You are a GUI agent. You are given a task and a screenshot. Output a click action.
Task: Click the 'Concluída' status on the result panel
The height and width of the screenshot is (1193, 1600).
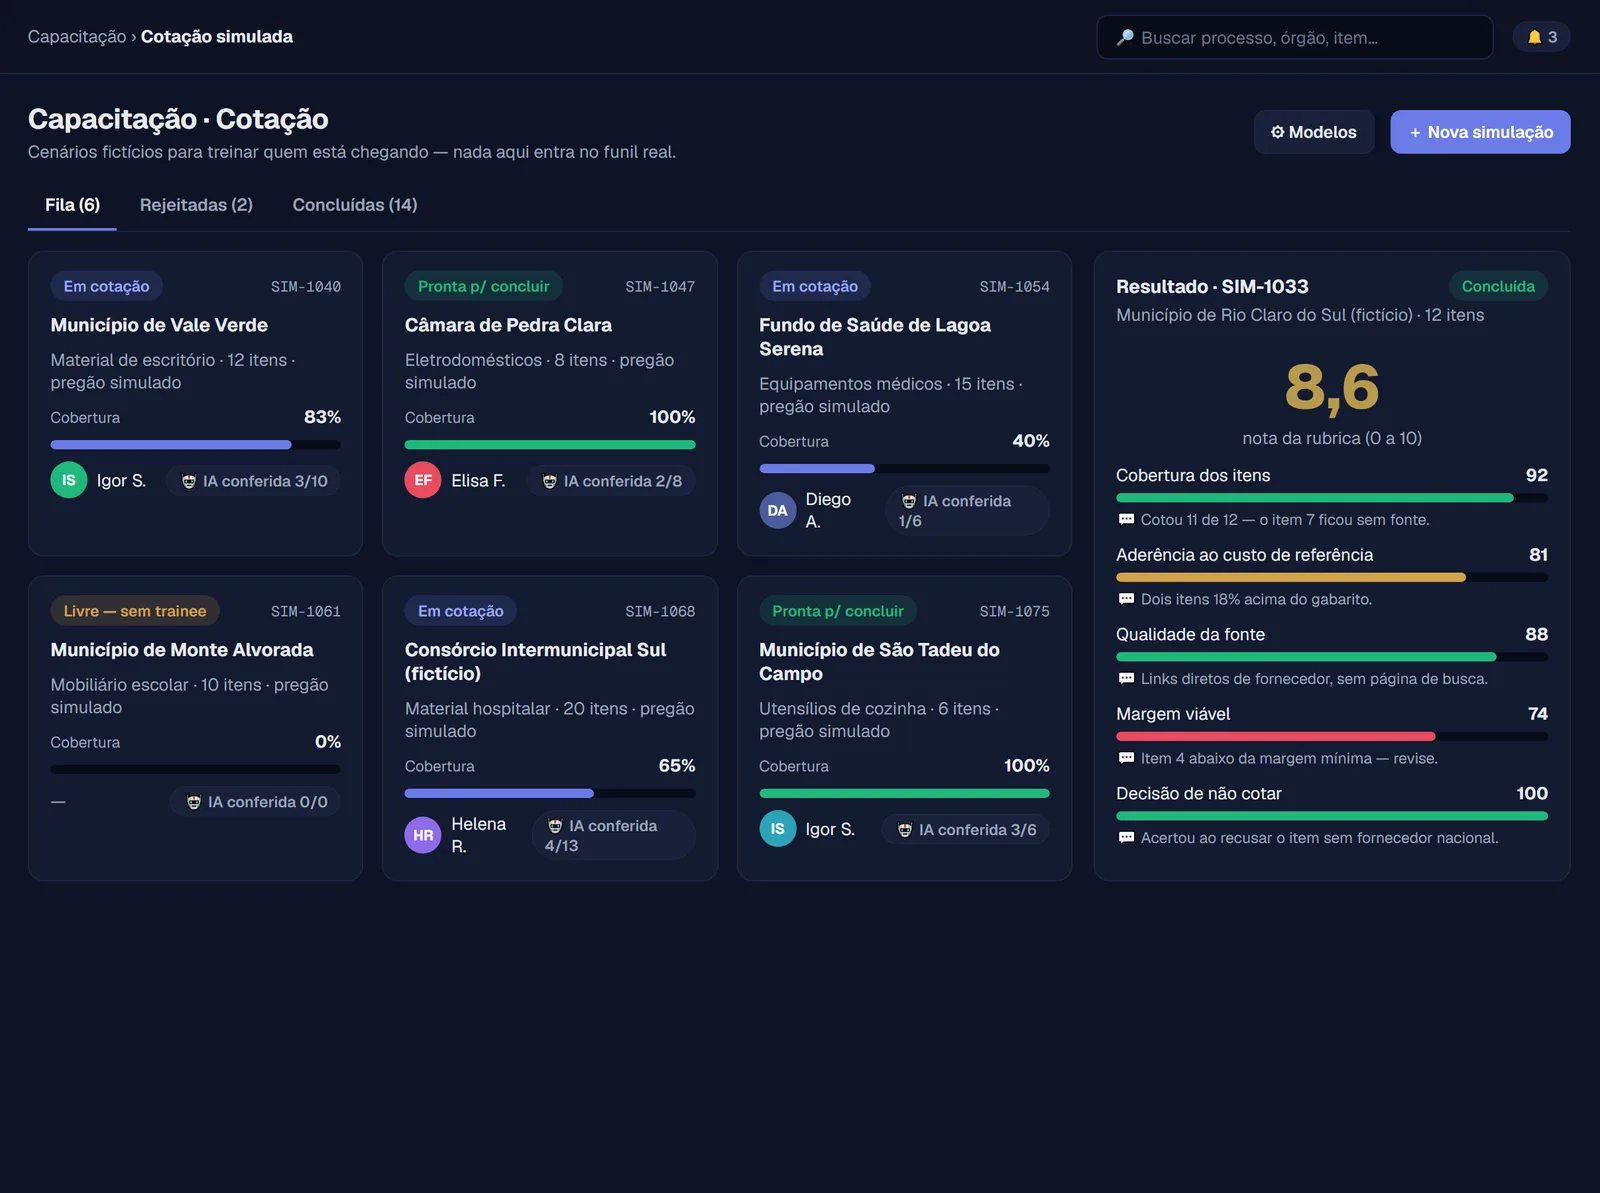(x=1498, y=286)
